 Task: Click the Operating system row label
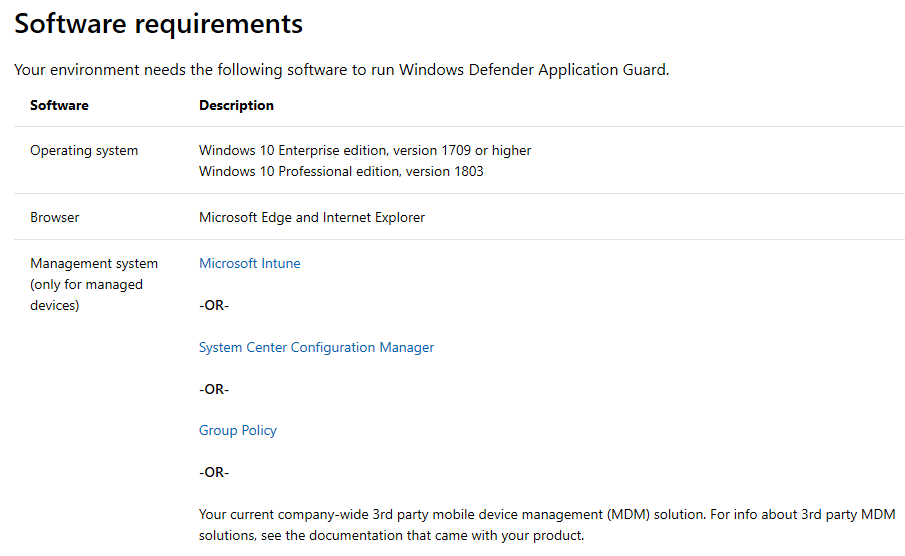[84, 151]
